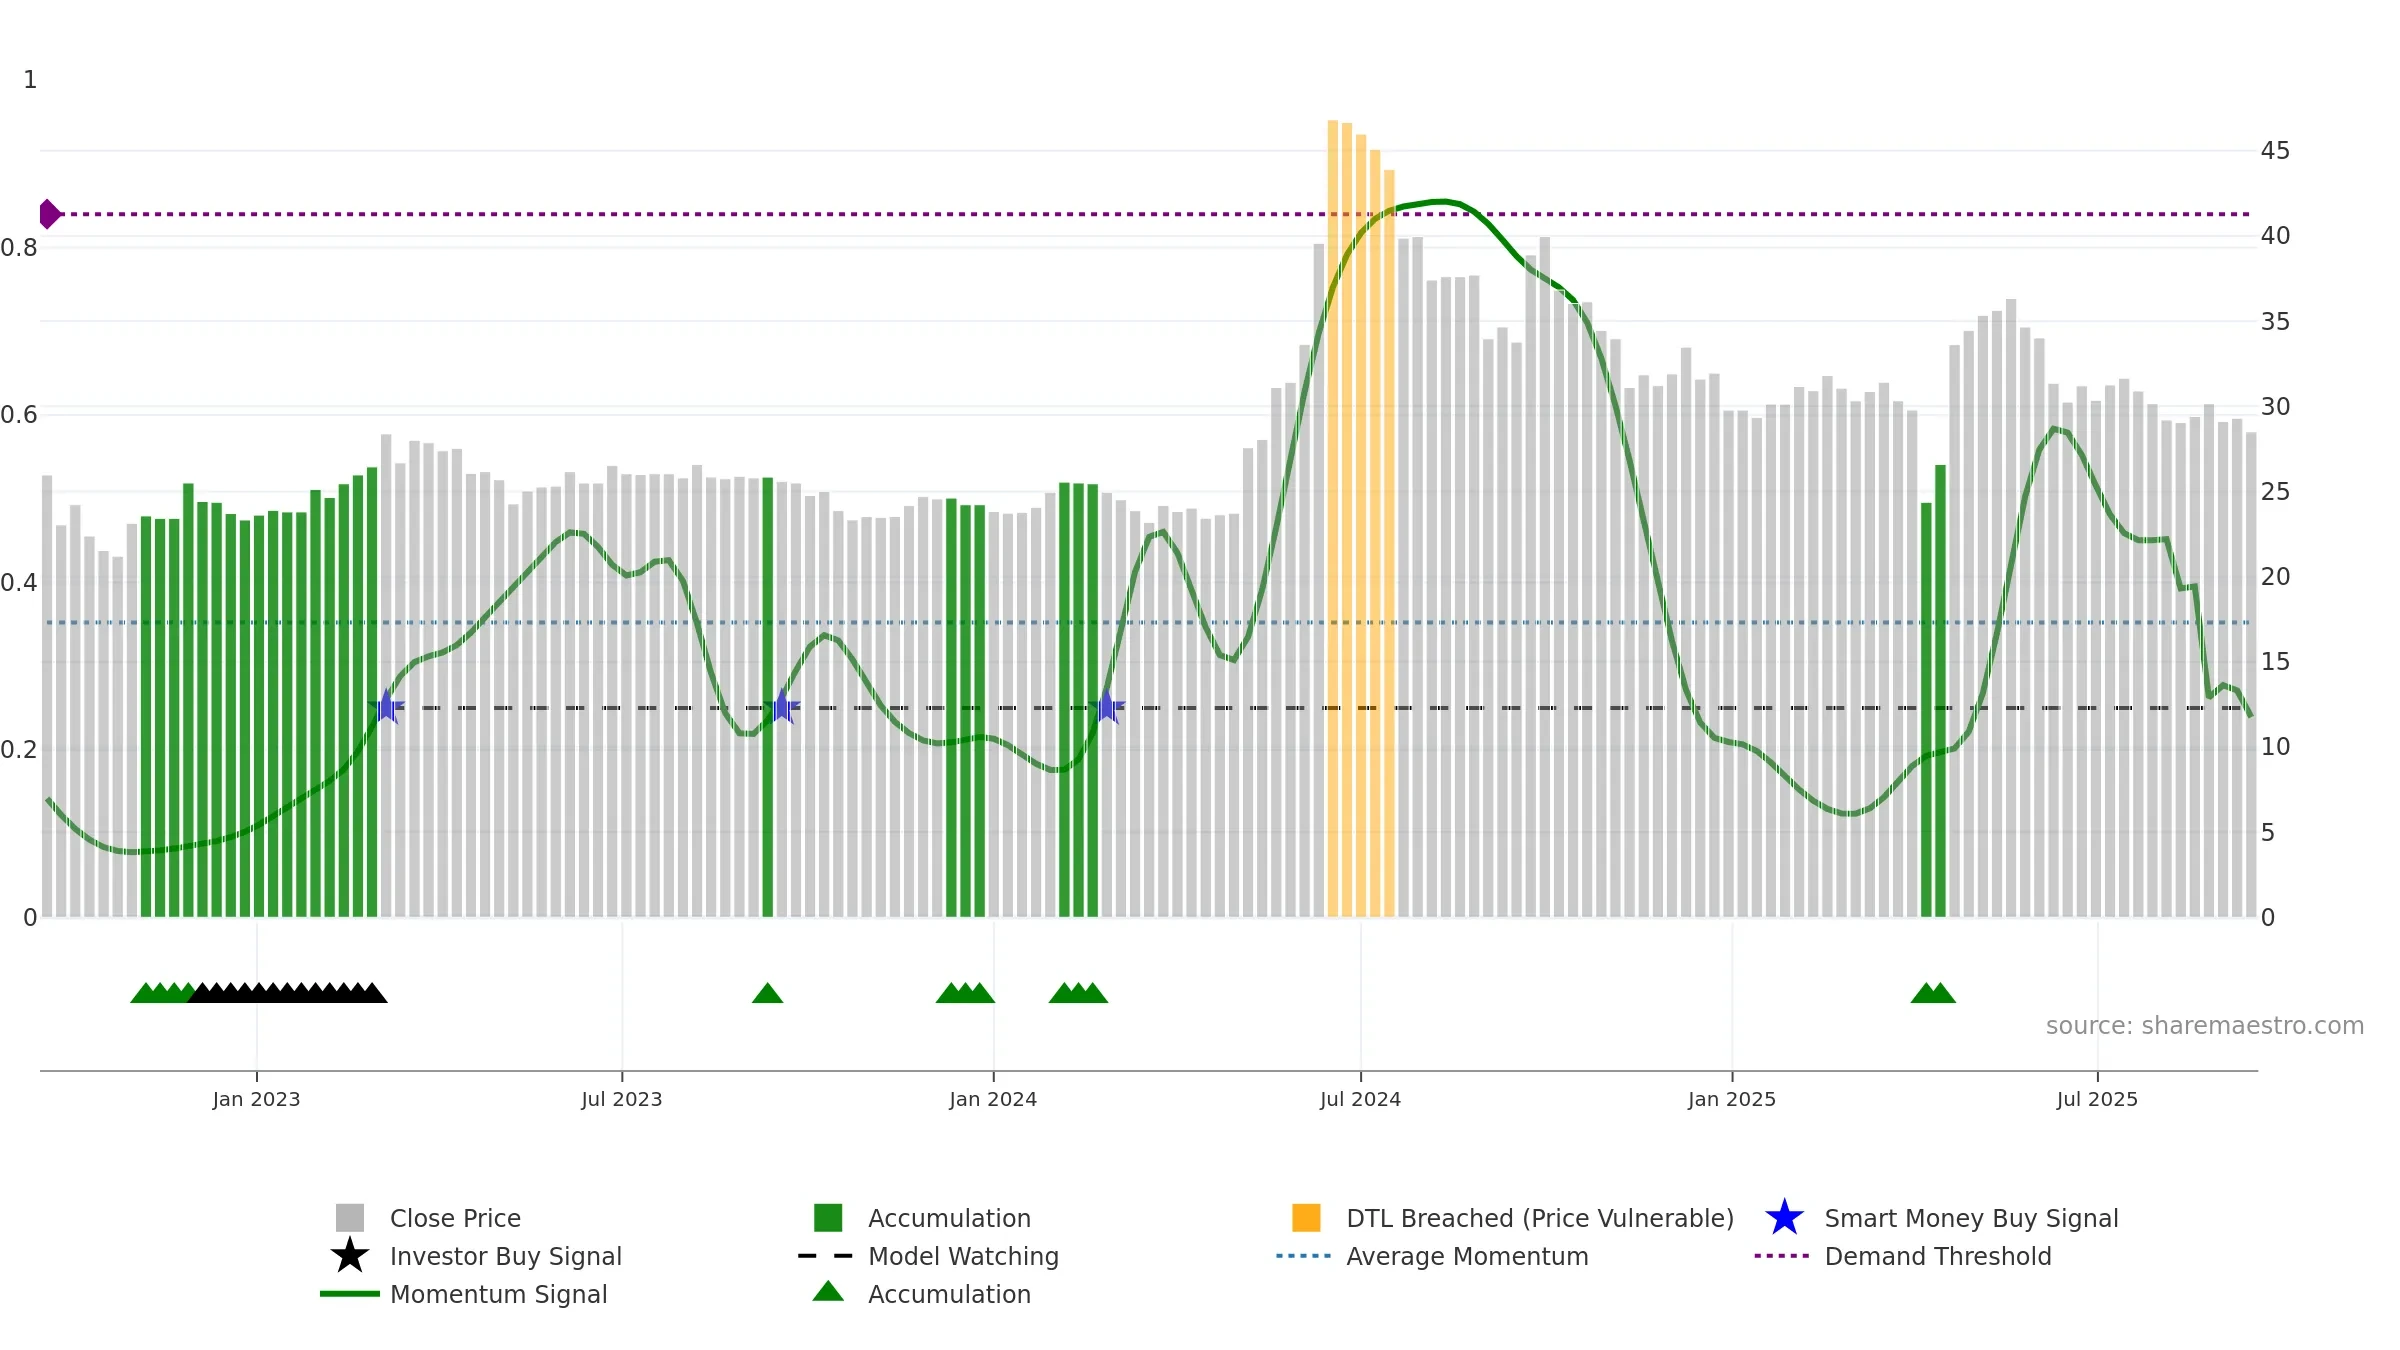Screen dimensions: 2400x1350
Task: Click the blue Smart Money Buy Signal legend star
Action: click(x=1784, y=1218)
